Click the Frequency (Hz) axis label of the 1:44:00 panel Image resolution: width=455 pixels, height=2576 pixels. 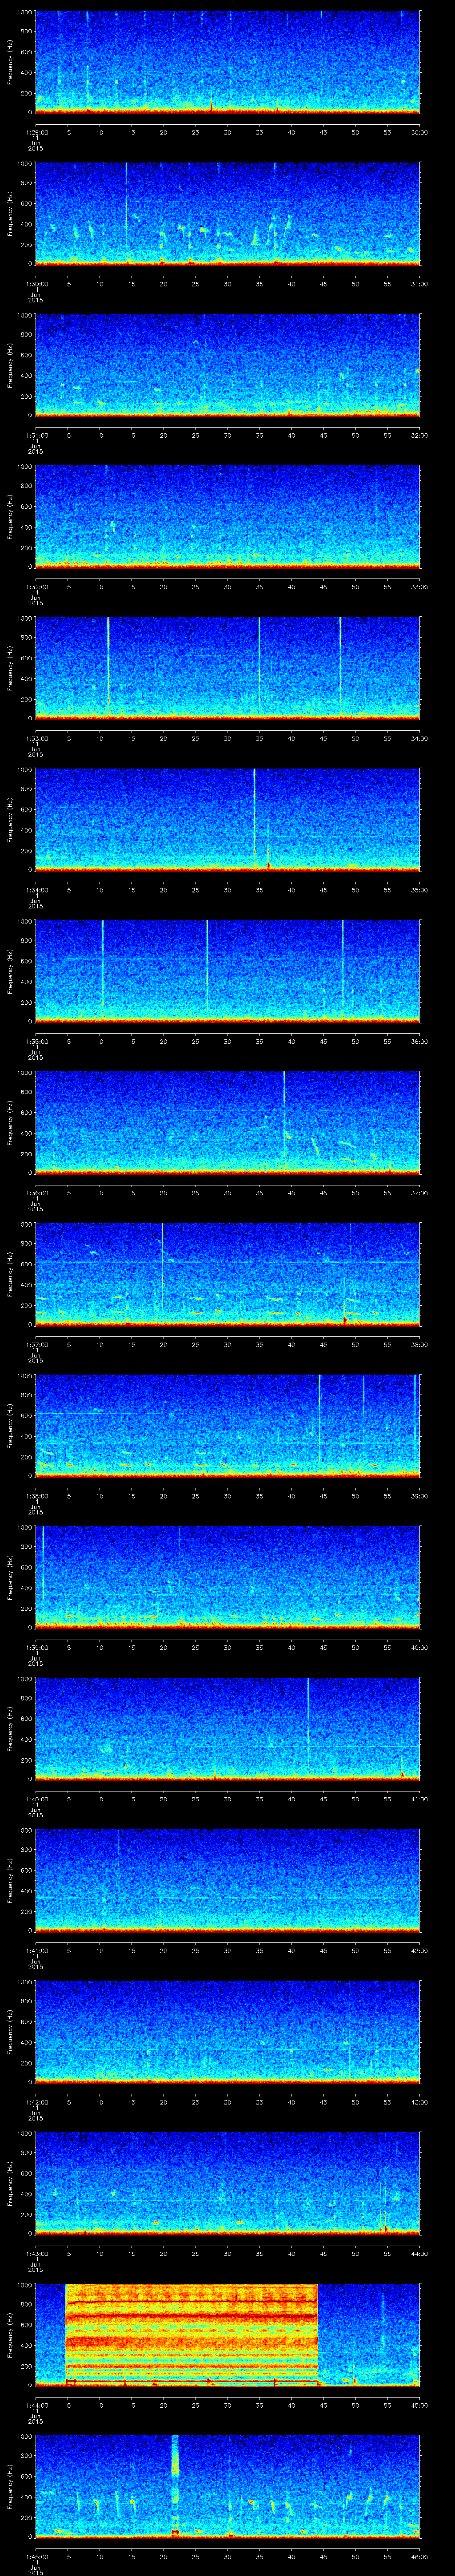[10, 2334]
